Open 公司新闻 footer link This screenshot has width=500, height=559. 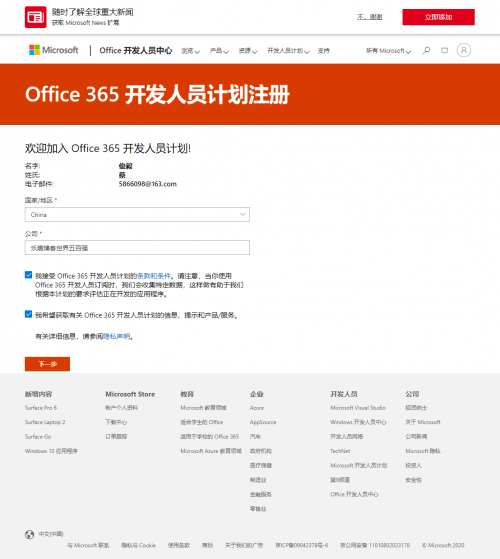pyautogui.click(x=416, y=437)
